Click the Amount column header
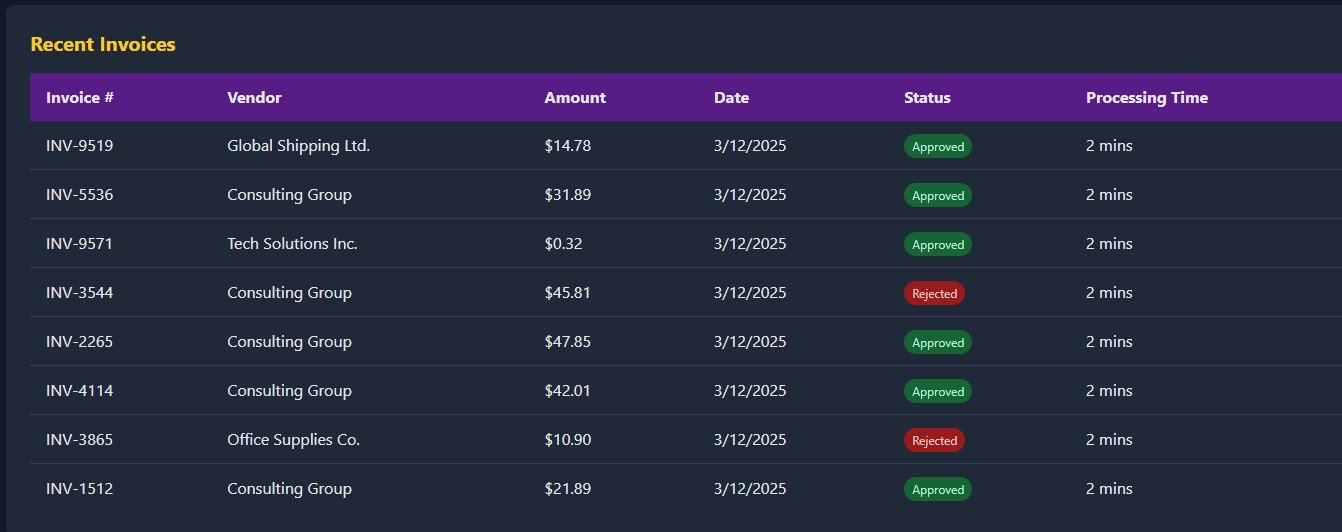Image resolution: width=1342 pixels, height=532 pixels. click(575, 98)
